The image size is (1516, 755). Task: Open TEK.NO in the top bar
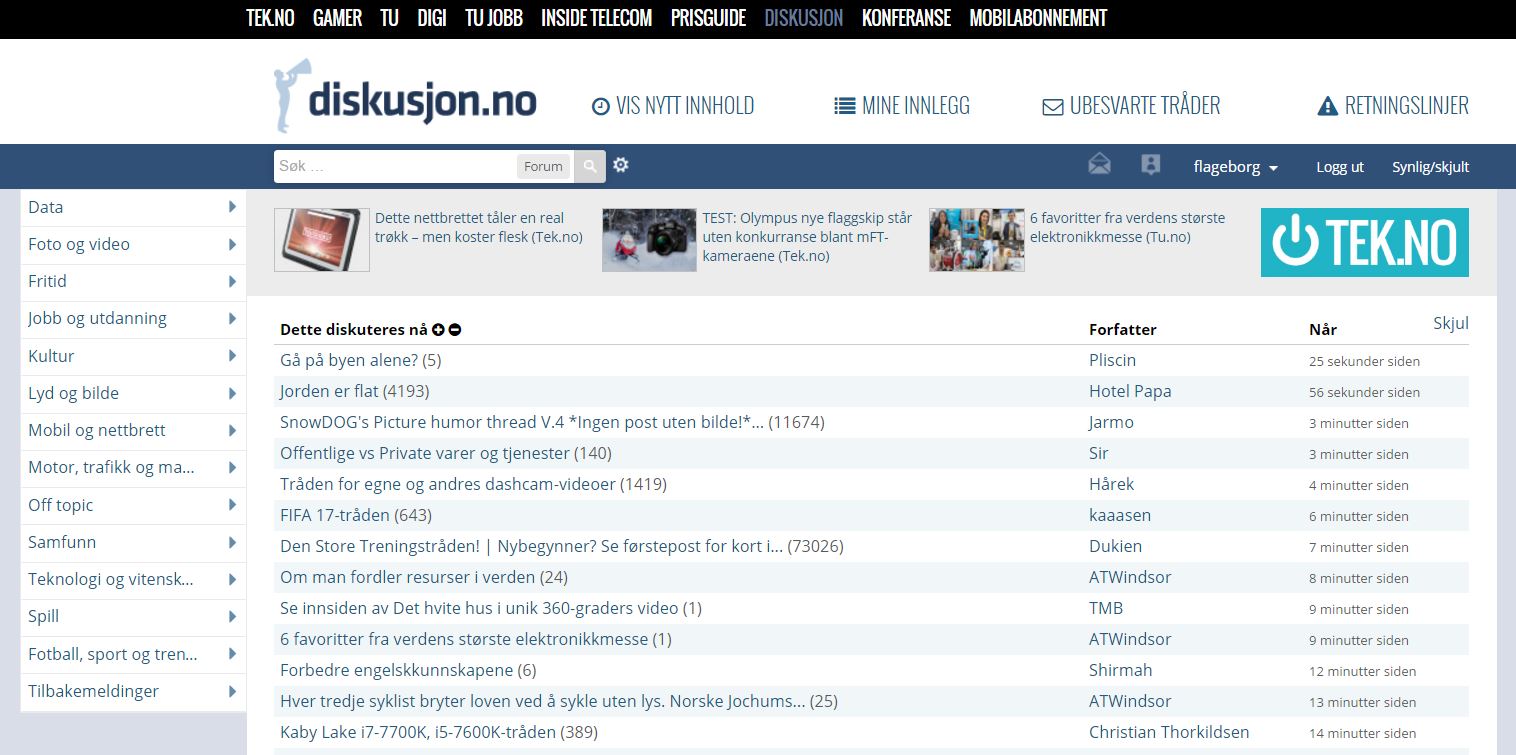pos(270,18)
